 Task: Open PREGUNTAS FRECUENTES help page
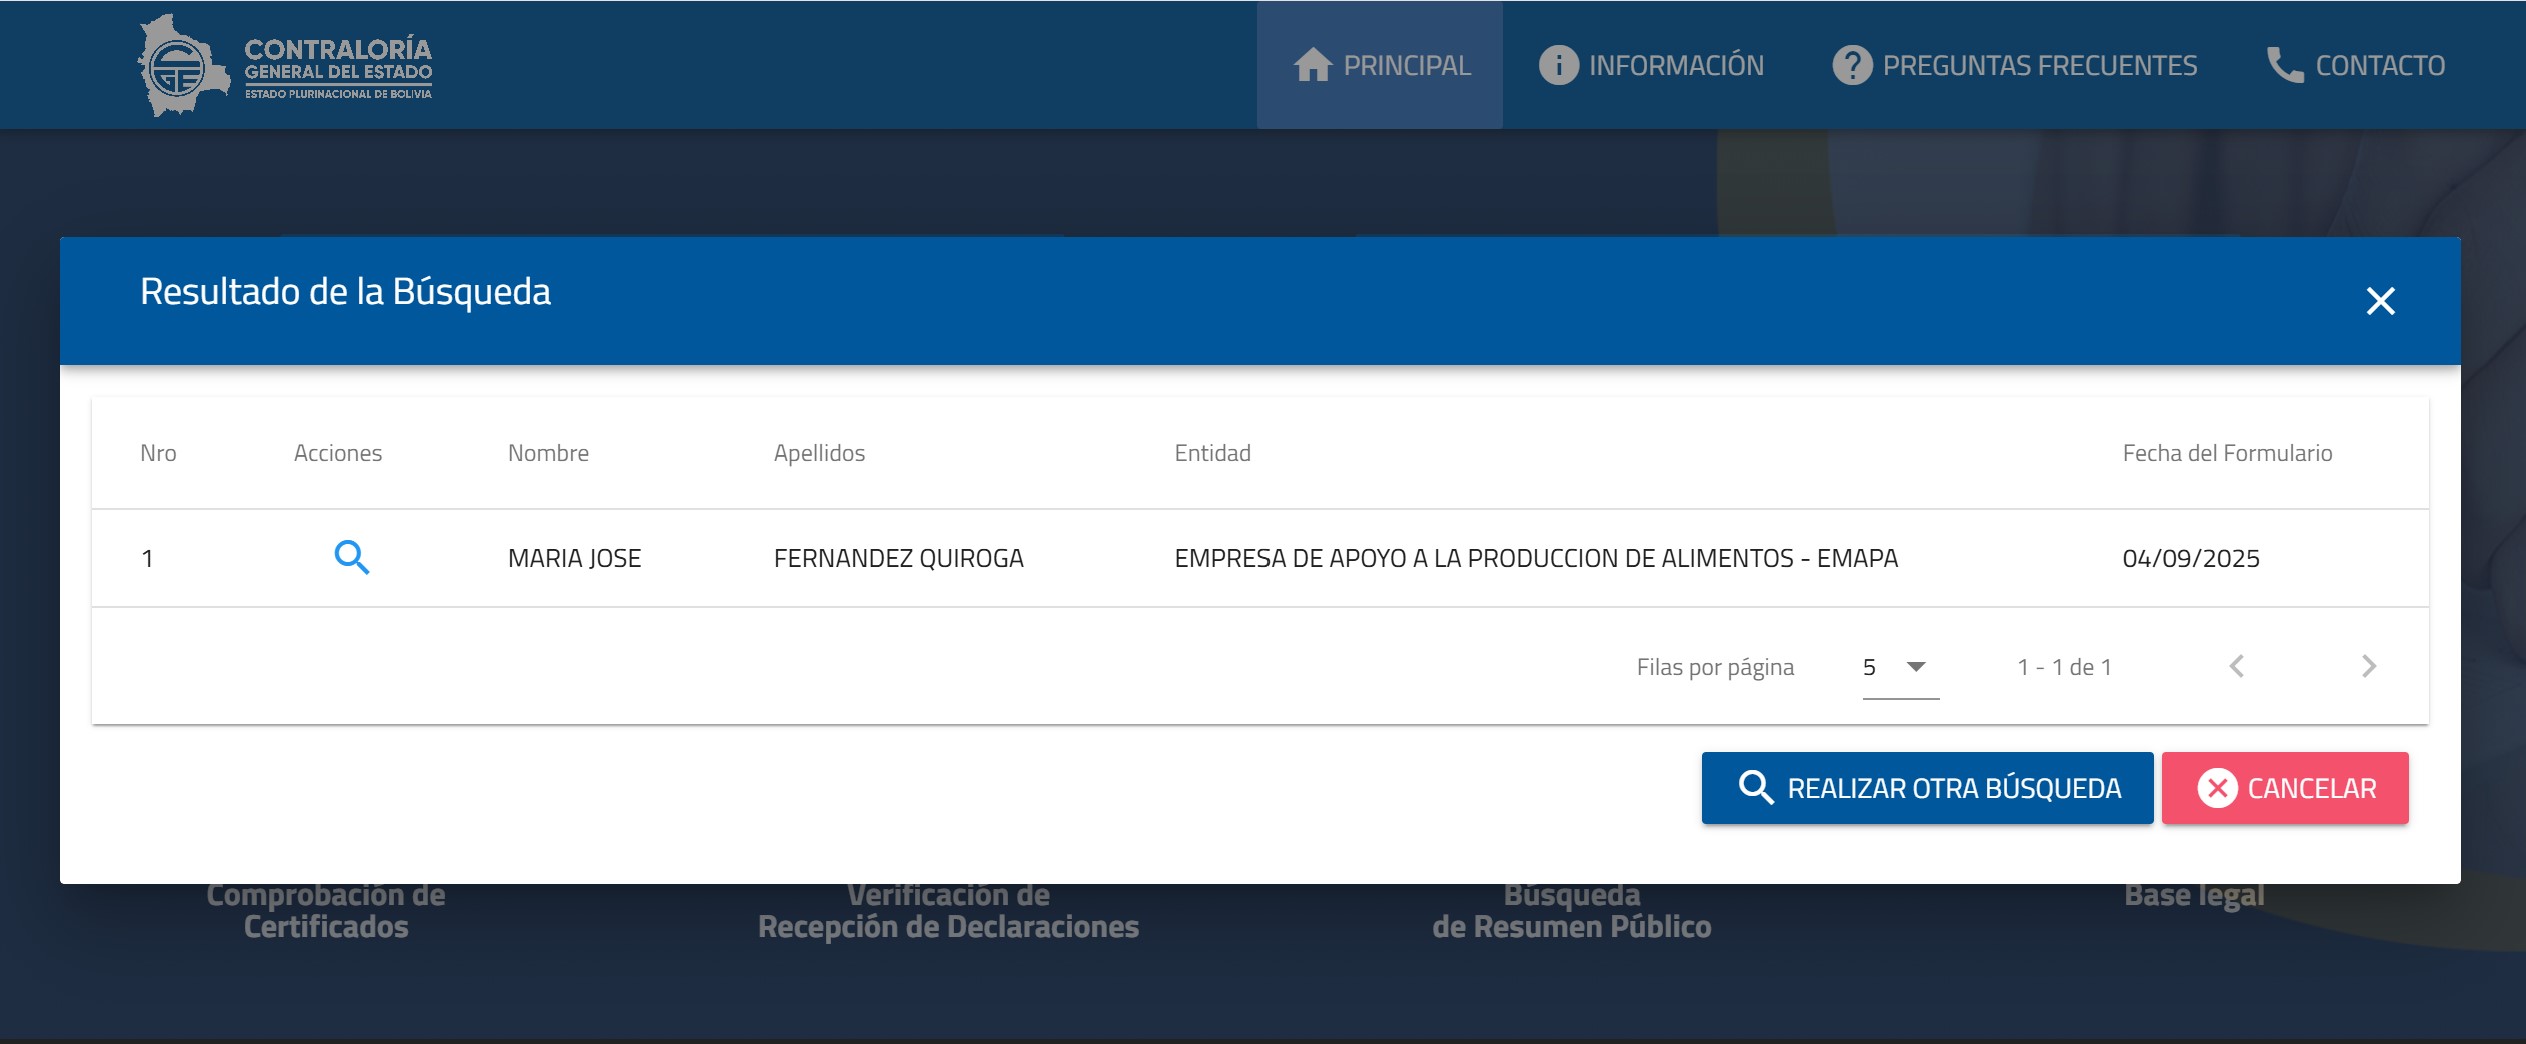pyautogui.click(x=2014, y=66)
